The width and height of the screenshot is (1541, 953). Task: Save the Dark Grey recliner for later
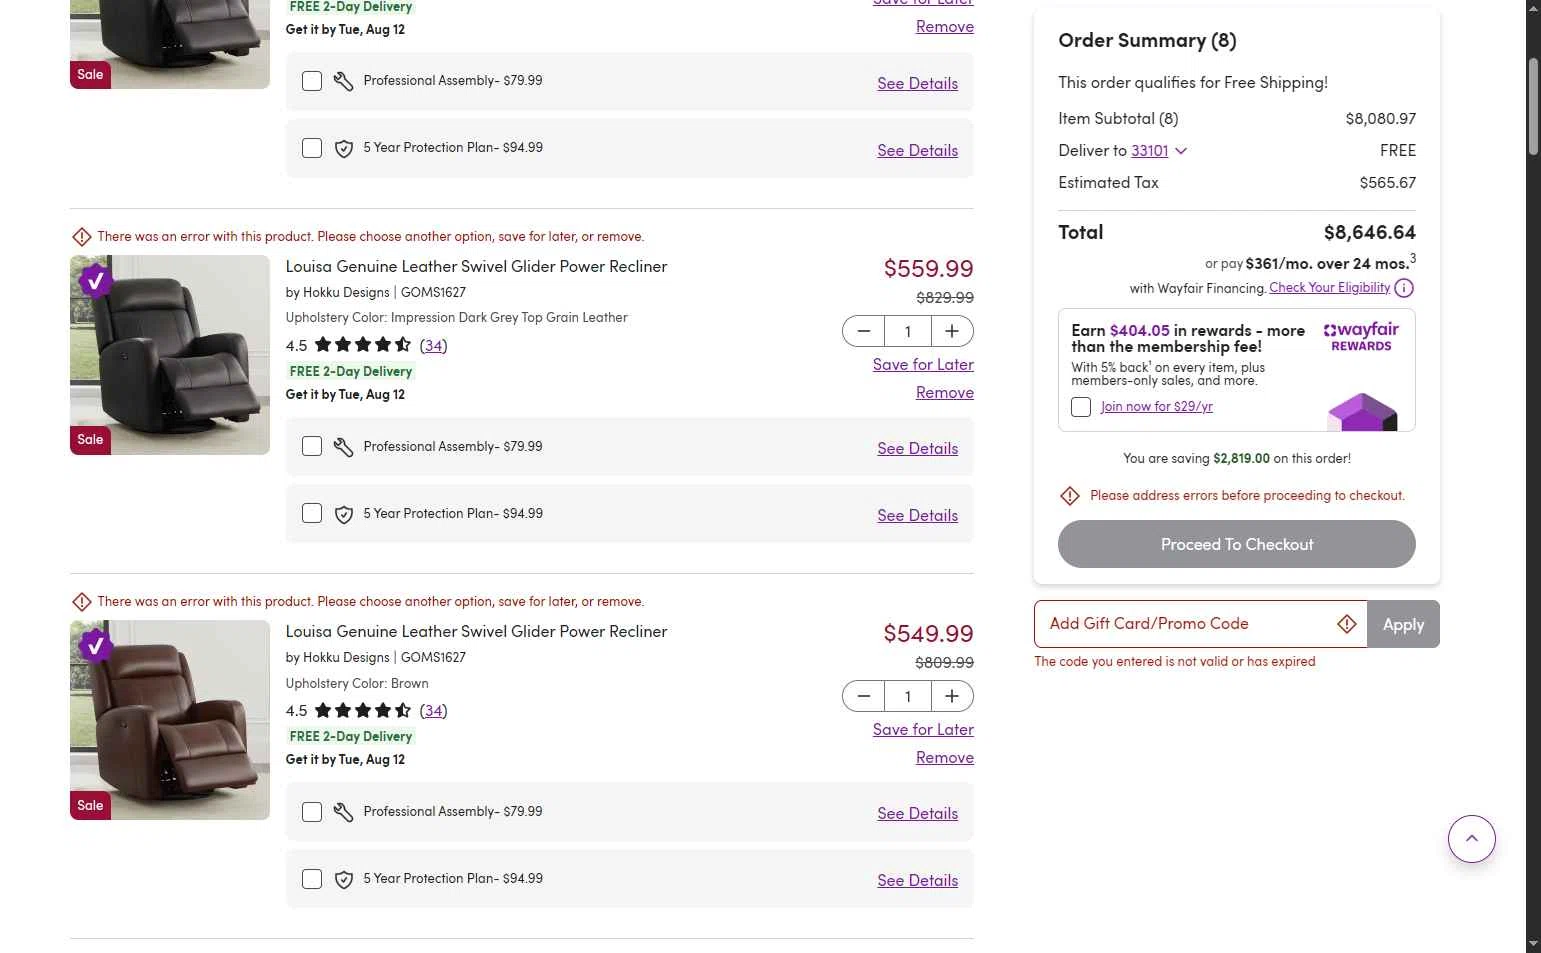tap(923, 365)
